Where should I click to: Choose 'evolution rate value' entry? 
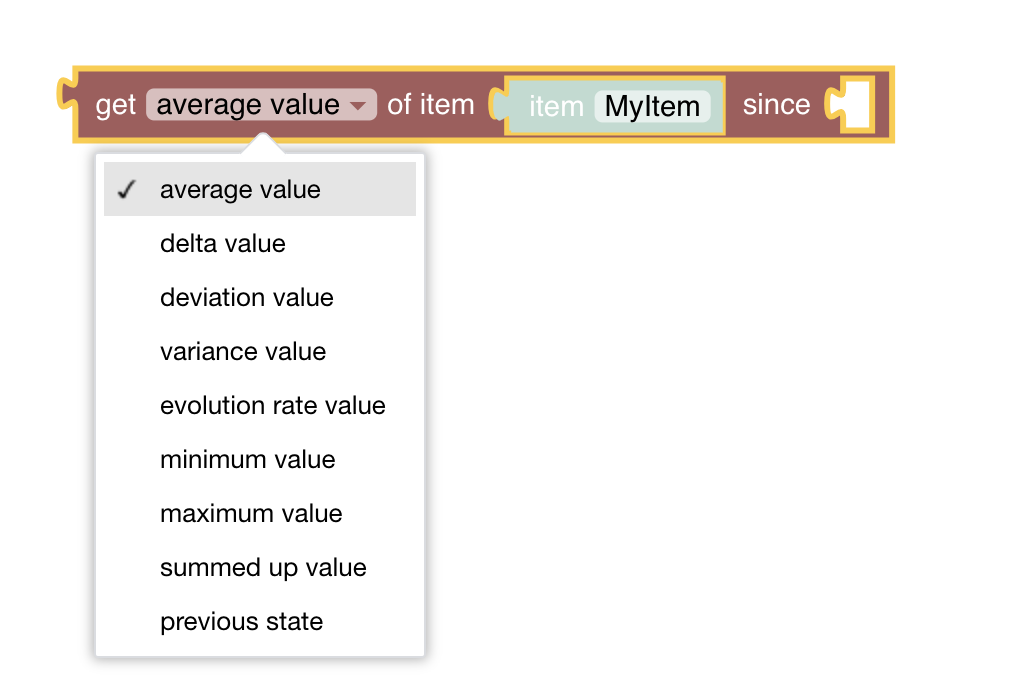click(x=272, y=406)
